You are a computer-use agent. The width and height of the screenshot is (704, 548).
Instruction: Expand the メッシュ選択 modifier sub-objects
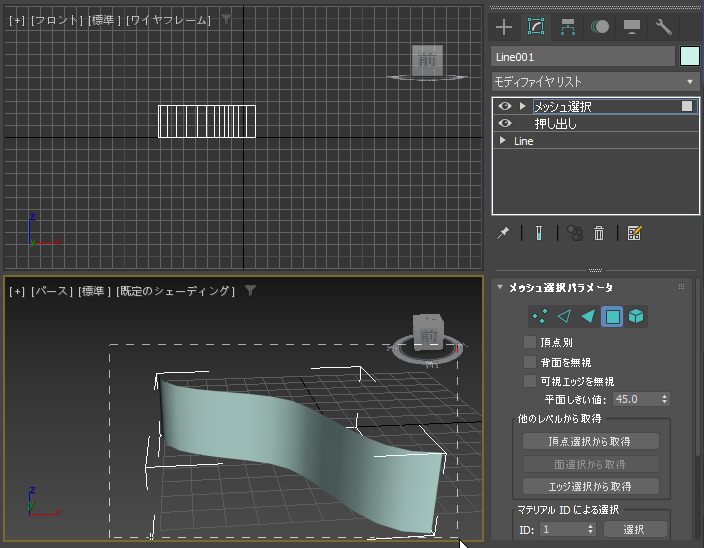coord(522,106)
